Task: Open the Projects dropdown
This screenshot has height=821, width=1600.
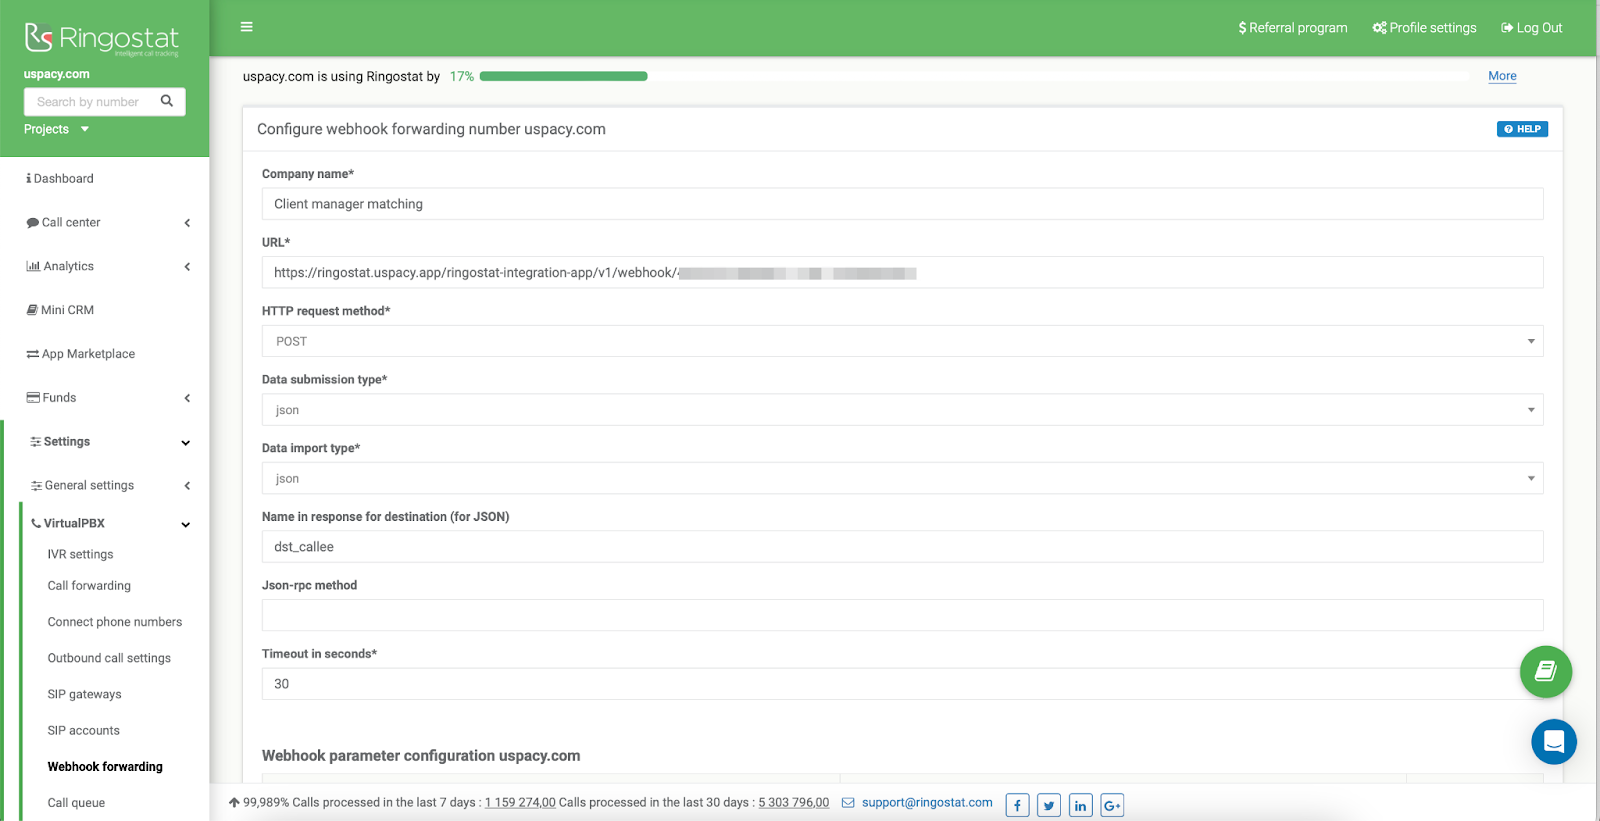Action: click(57, 129)
